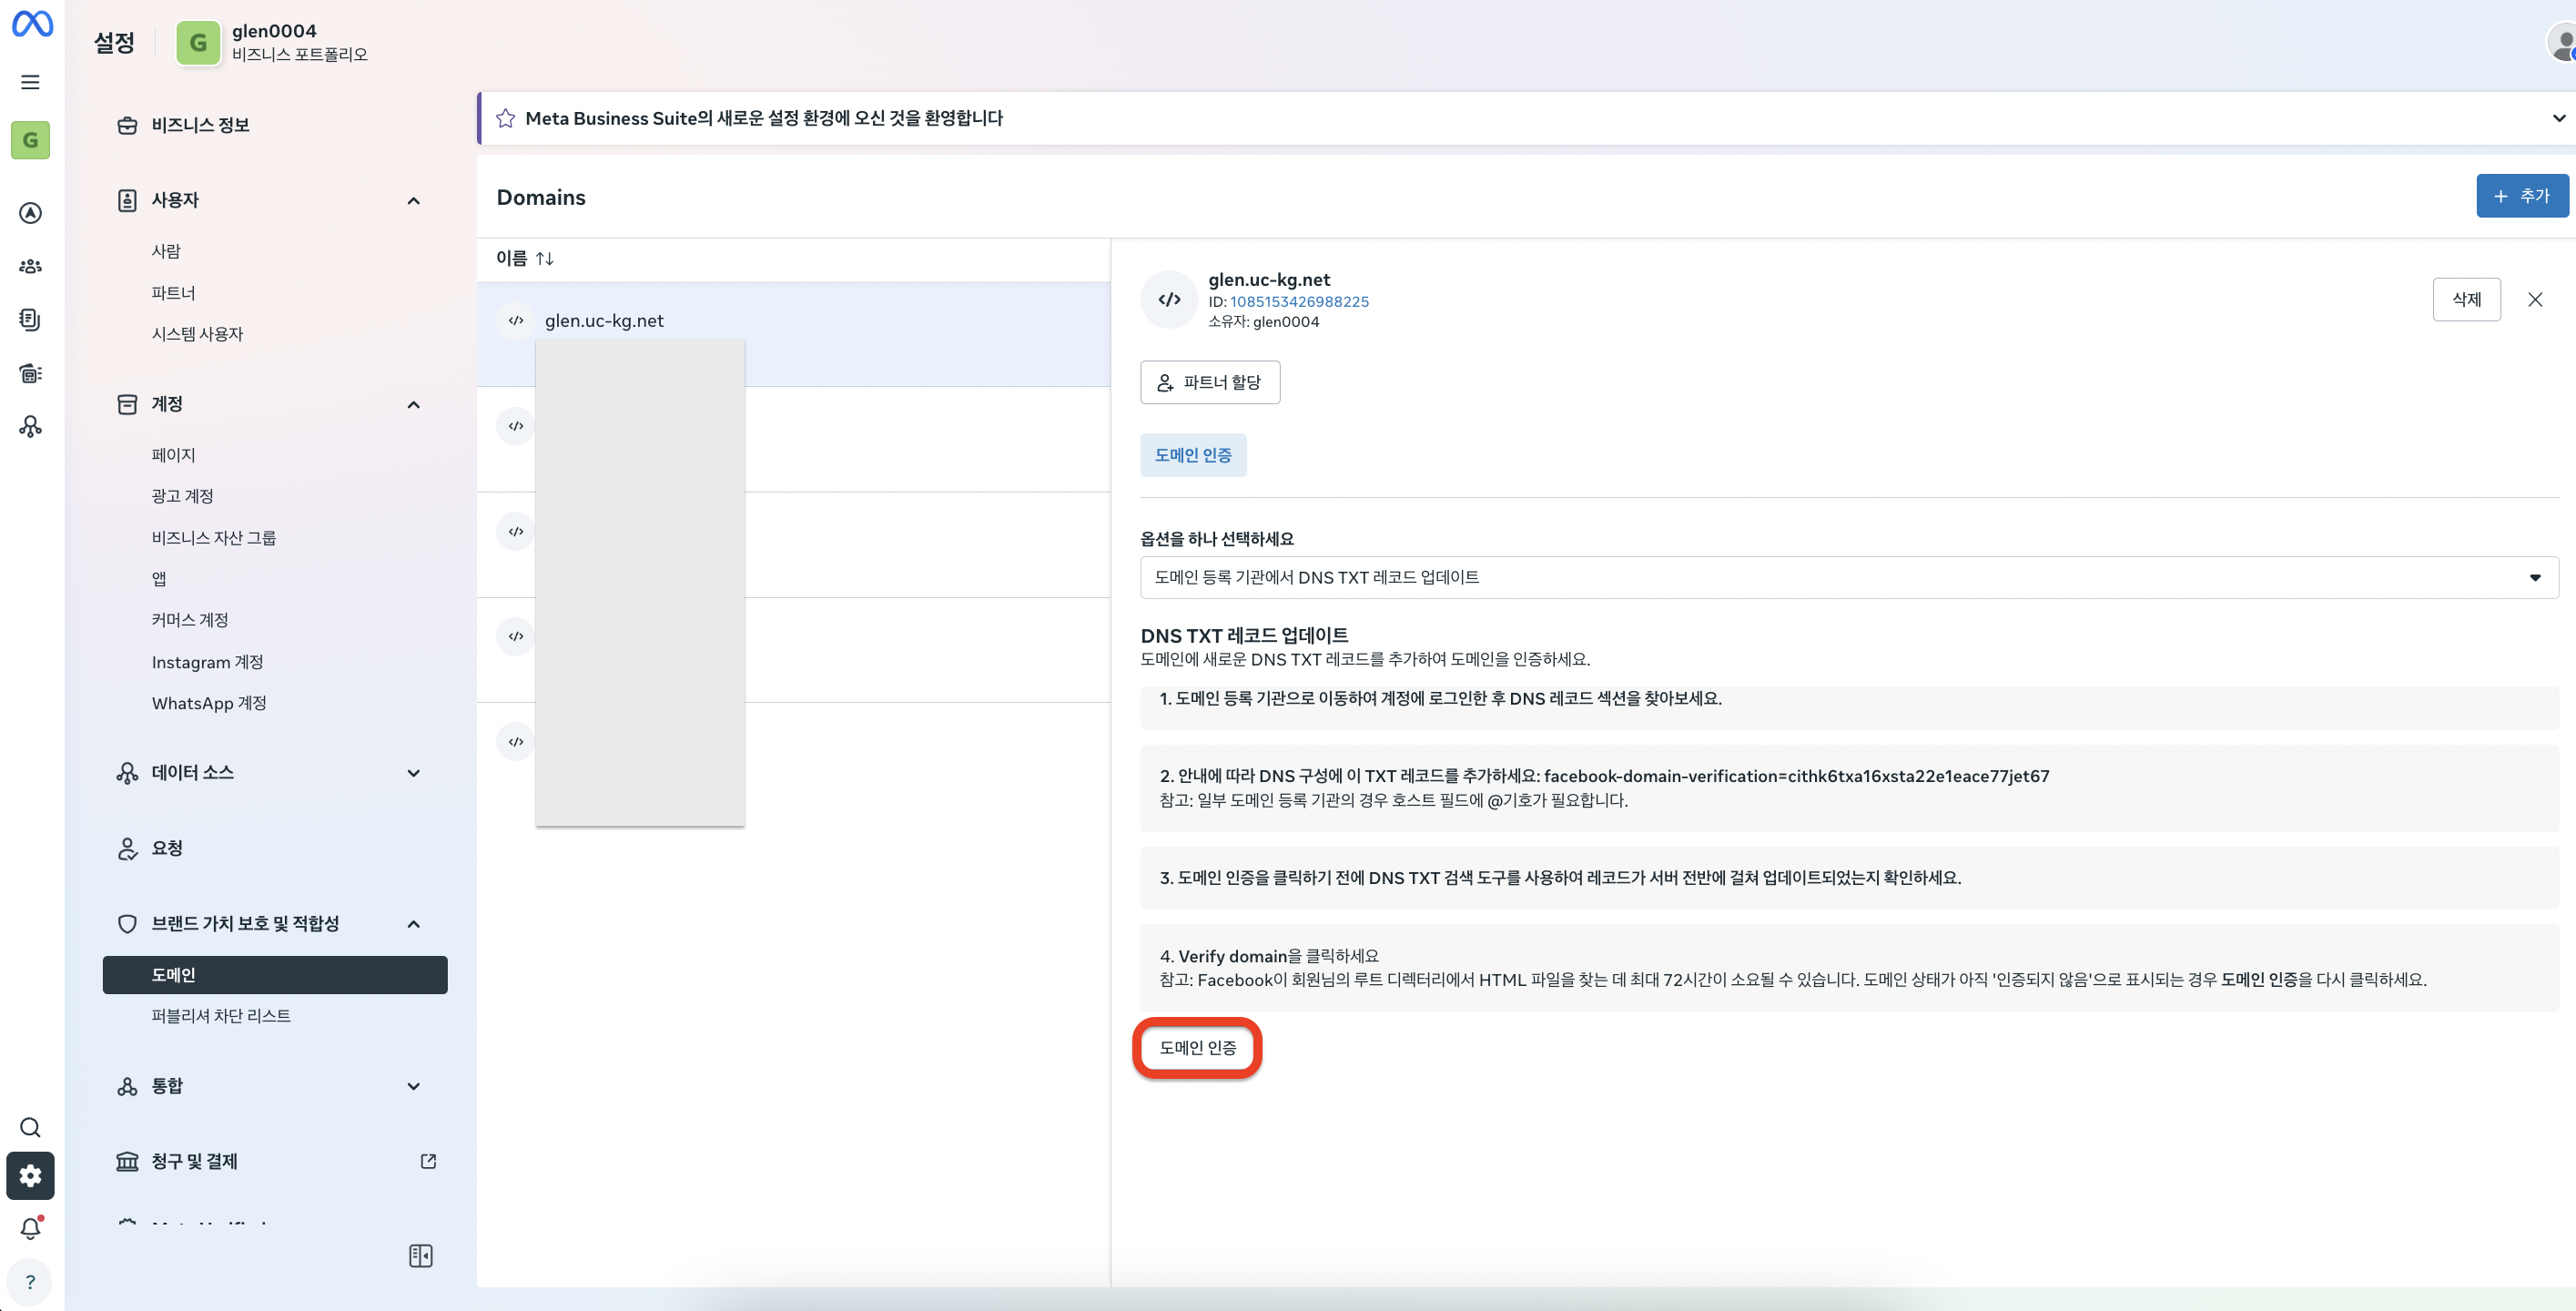The image size is (2576, 1311).
Task: Open search magnifier icon in left rail
Action: [x=30, y=1127]
